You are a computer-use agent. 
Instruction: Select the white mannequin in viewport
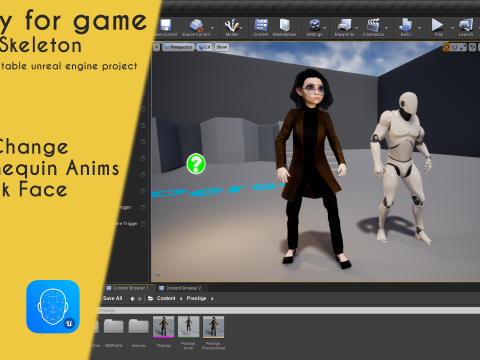pyautogui.click(x=401, y=167)
